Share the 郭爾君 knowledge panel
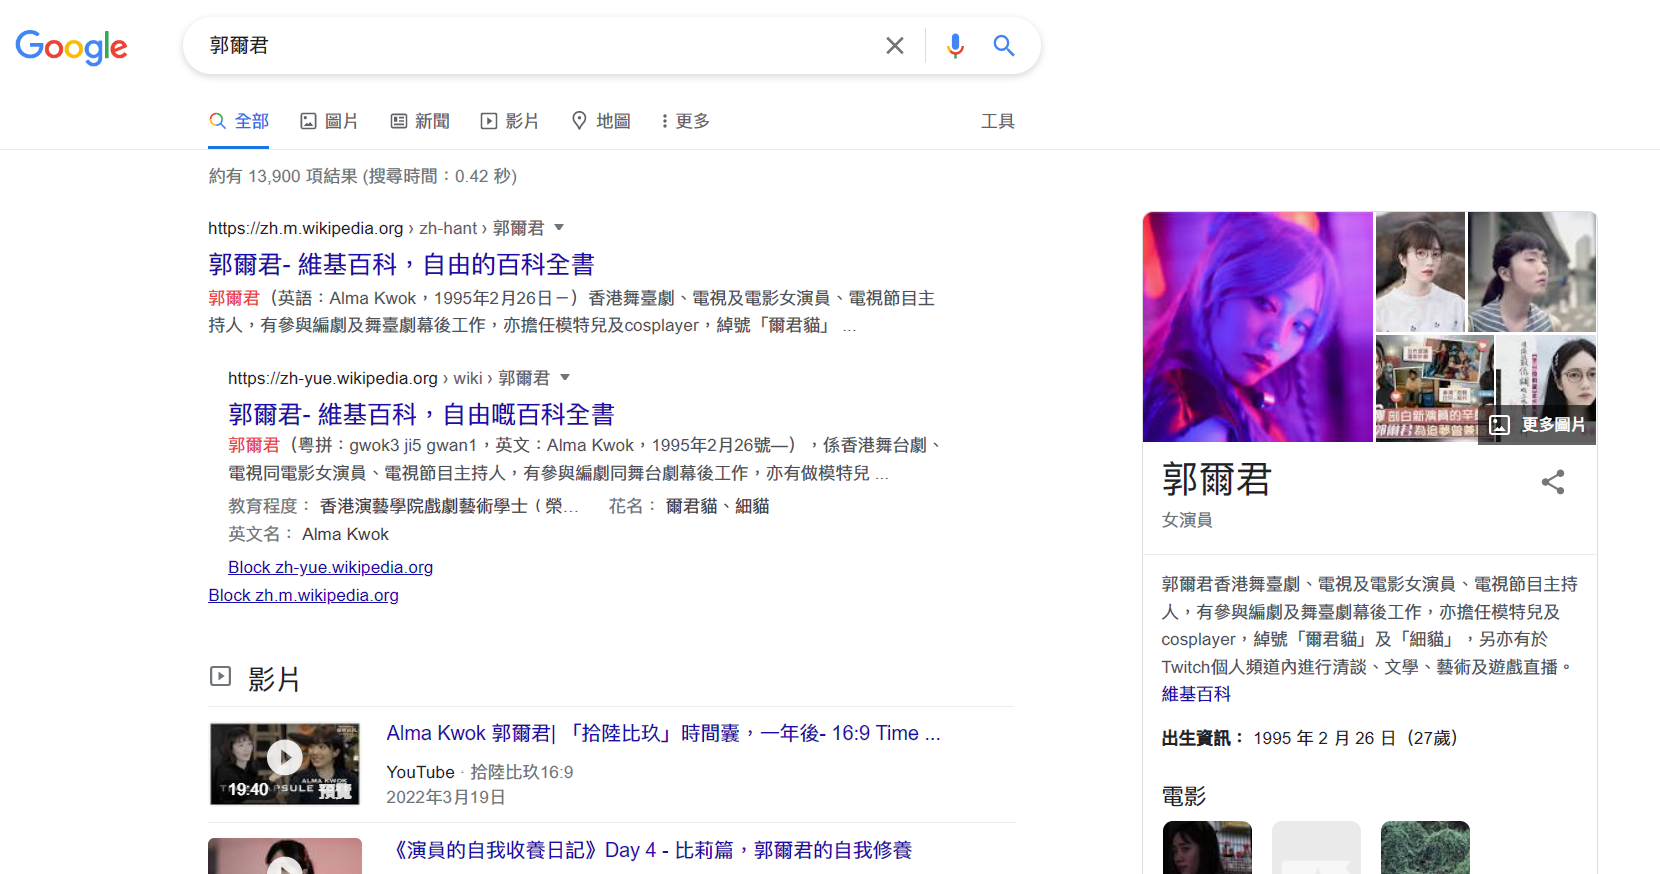The image size is (1660, 874). click(x=1553, y=482)
